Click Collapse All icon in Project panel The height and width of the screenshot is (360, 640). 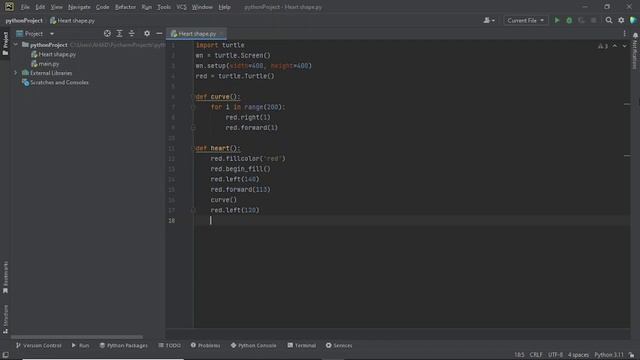pos(131,33)
